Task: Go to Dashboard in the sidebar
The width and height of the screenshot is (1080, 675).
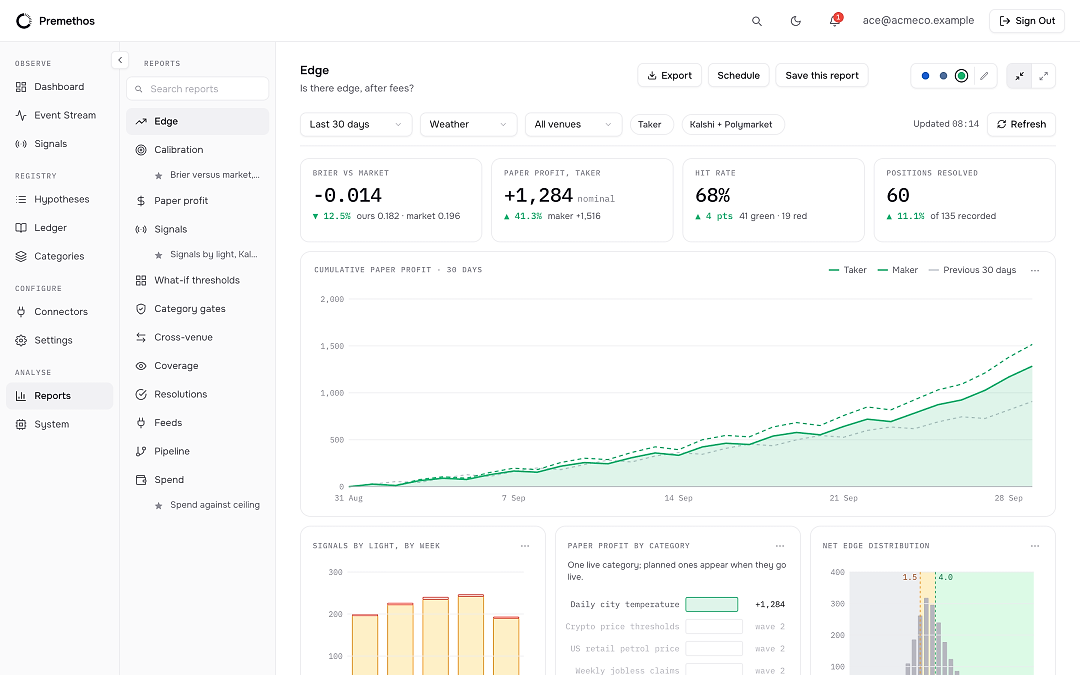Action: pyautogui.click(x=60, y=87)
